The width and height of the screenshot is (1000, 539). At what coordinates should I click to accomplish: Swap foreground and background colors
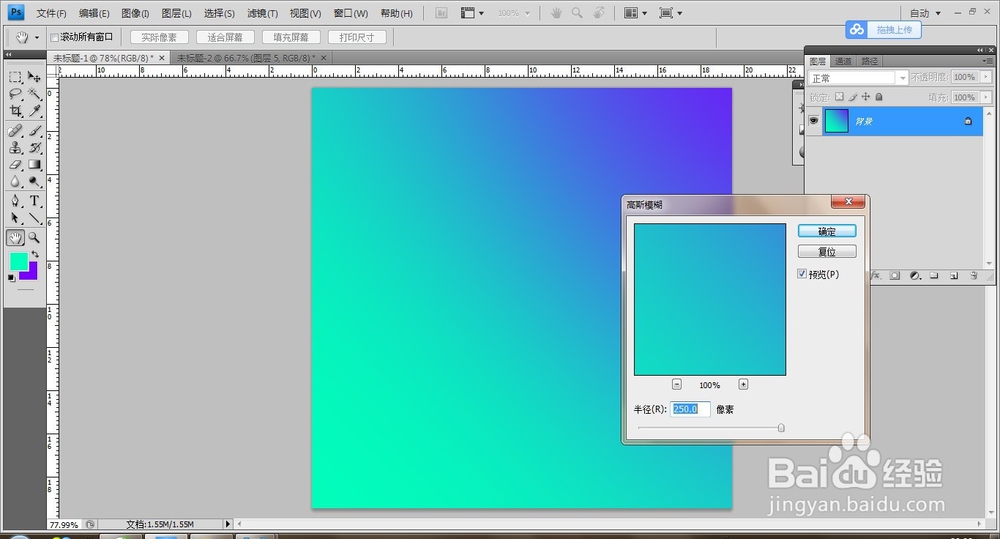[36, 254]
